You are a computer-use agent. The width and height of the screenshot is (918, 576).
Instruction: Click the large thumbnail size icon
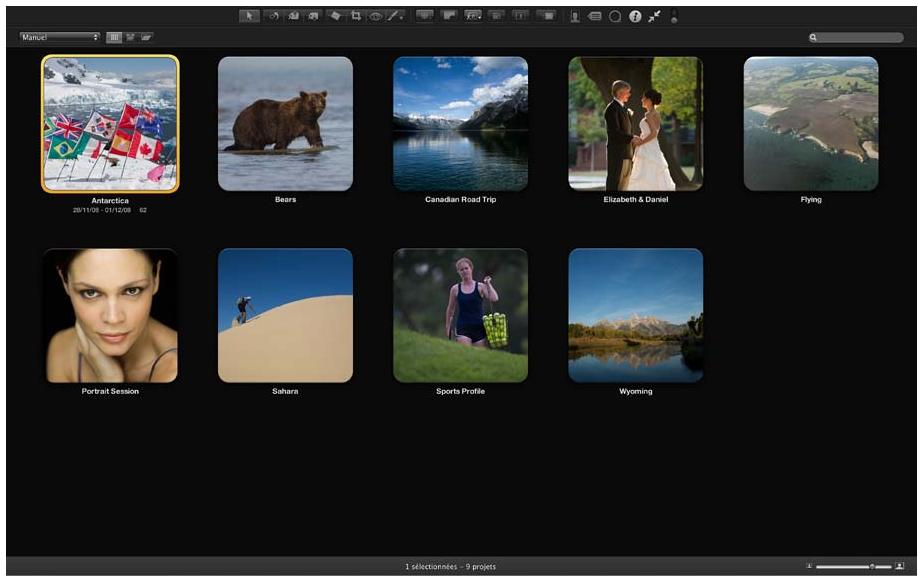pos(900,566)
